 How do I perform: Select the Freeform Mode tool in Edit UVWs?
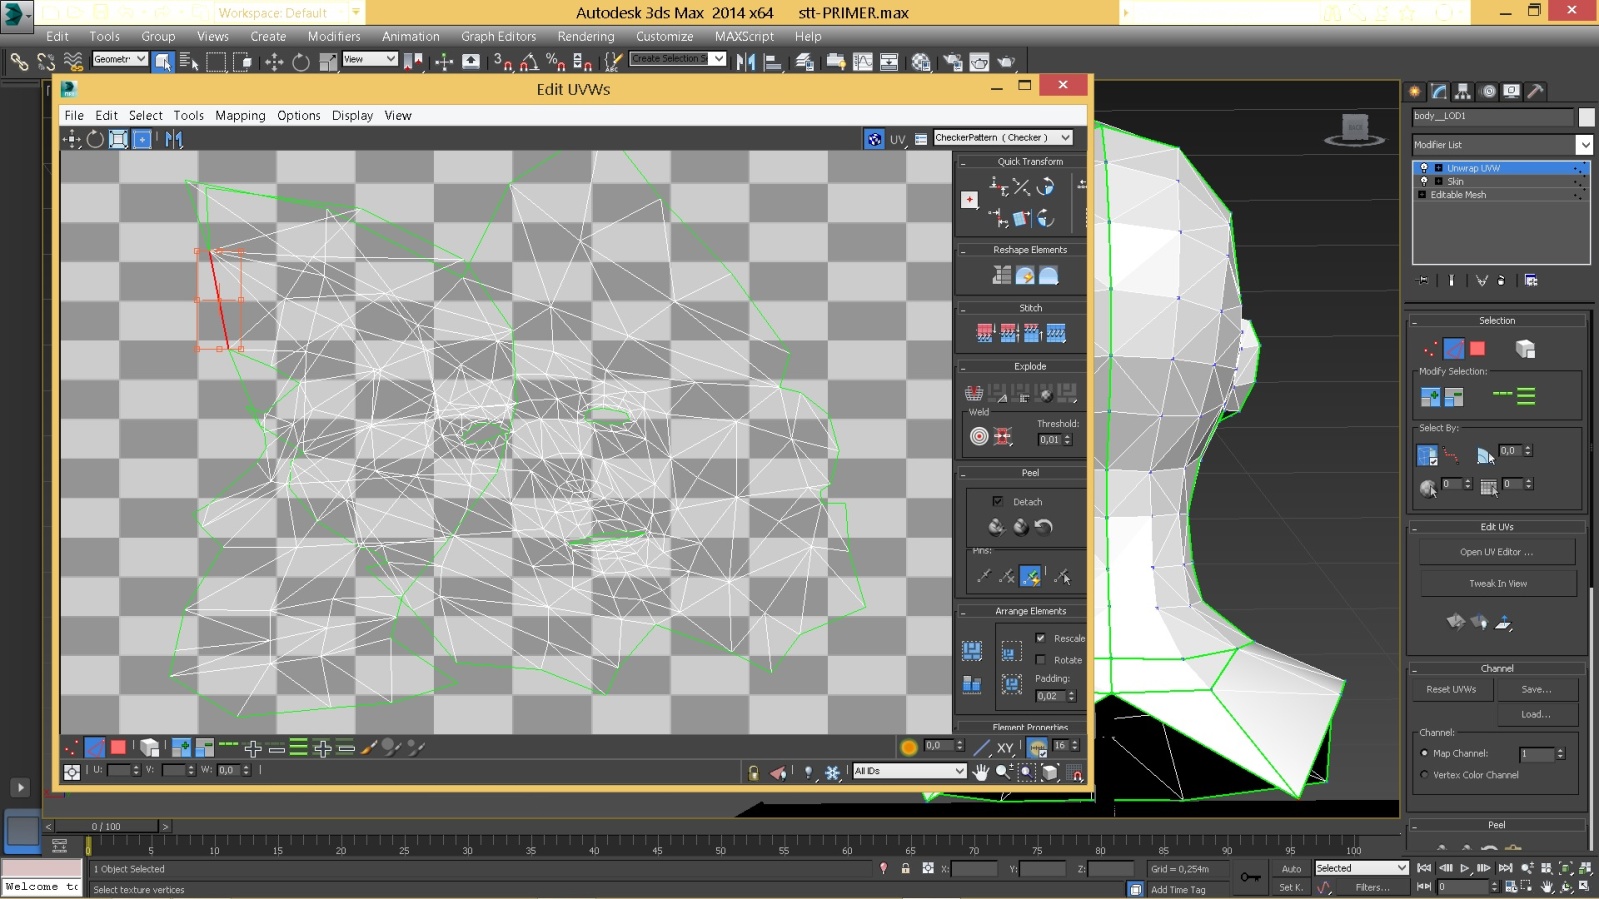[x=142, y=139]
